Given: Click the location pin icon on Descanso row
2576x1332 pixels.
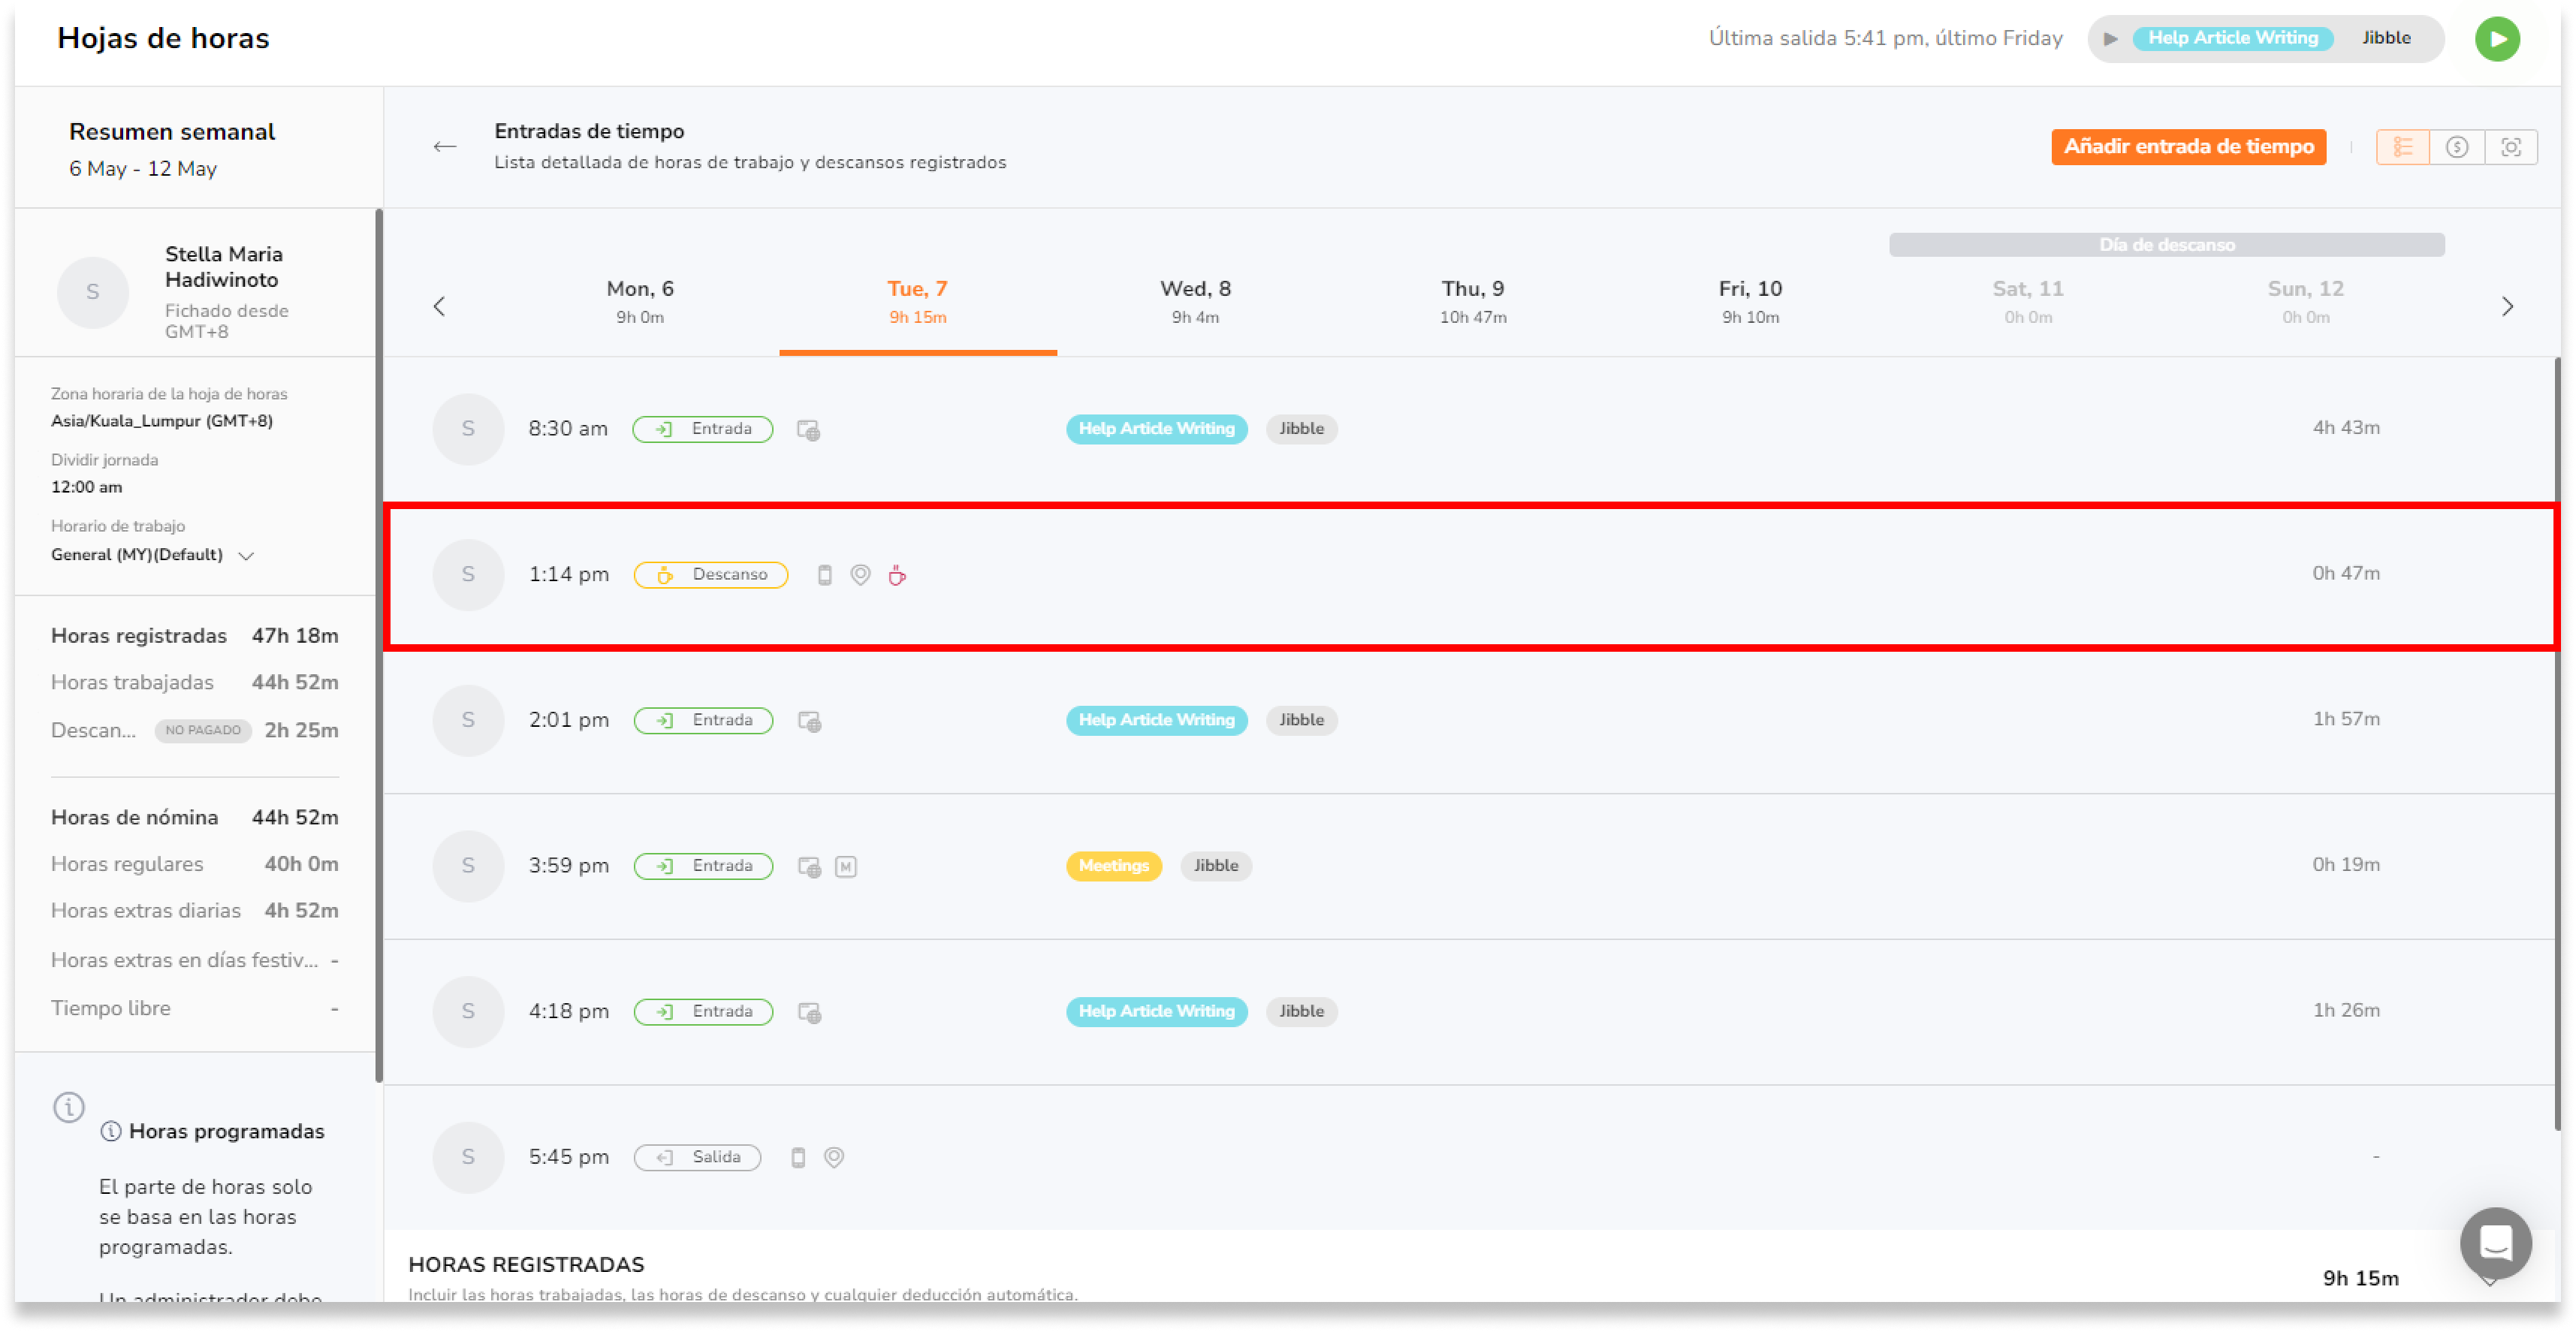Looking at the screenshot, I should (860, 575).
